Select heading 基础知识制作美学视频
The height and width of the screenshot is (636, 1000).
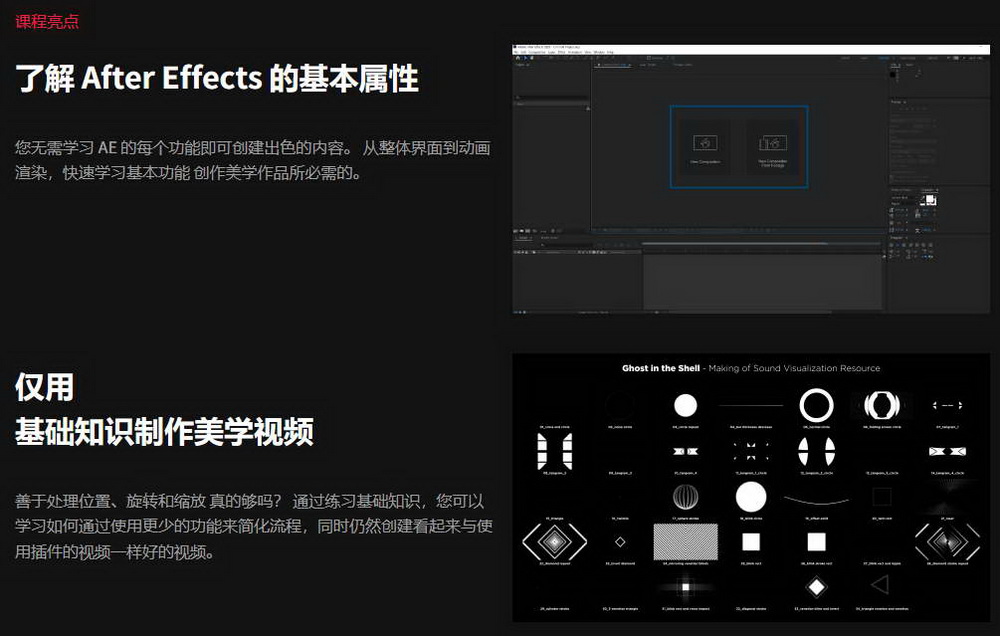click(164, 431)
